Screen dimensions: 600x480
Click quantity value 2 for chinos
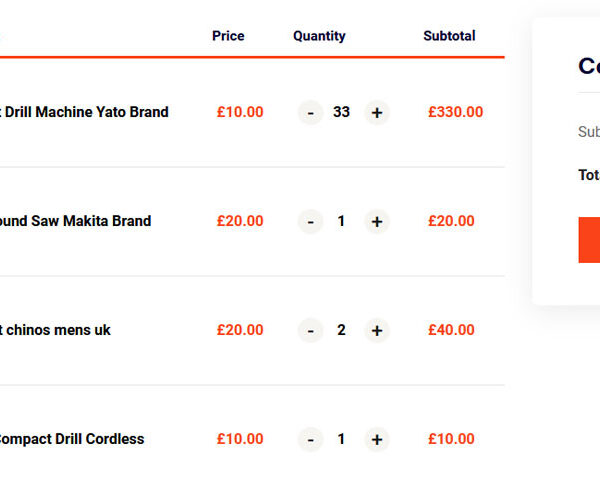(341, 330)
